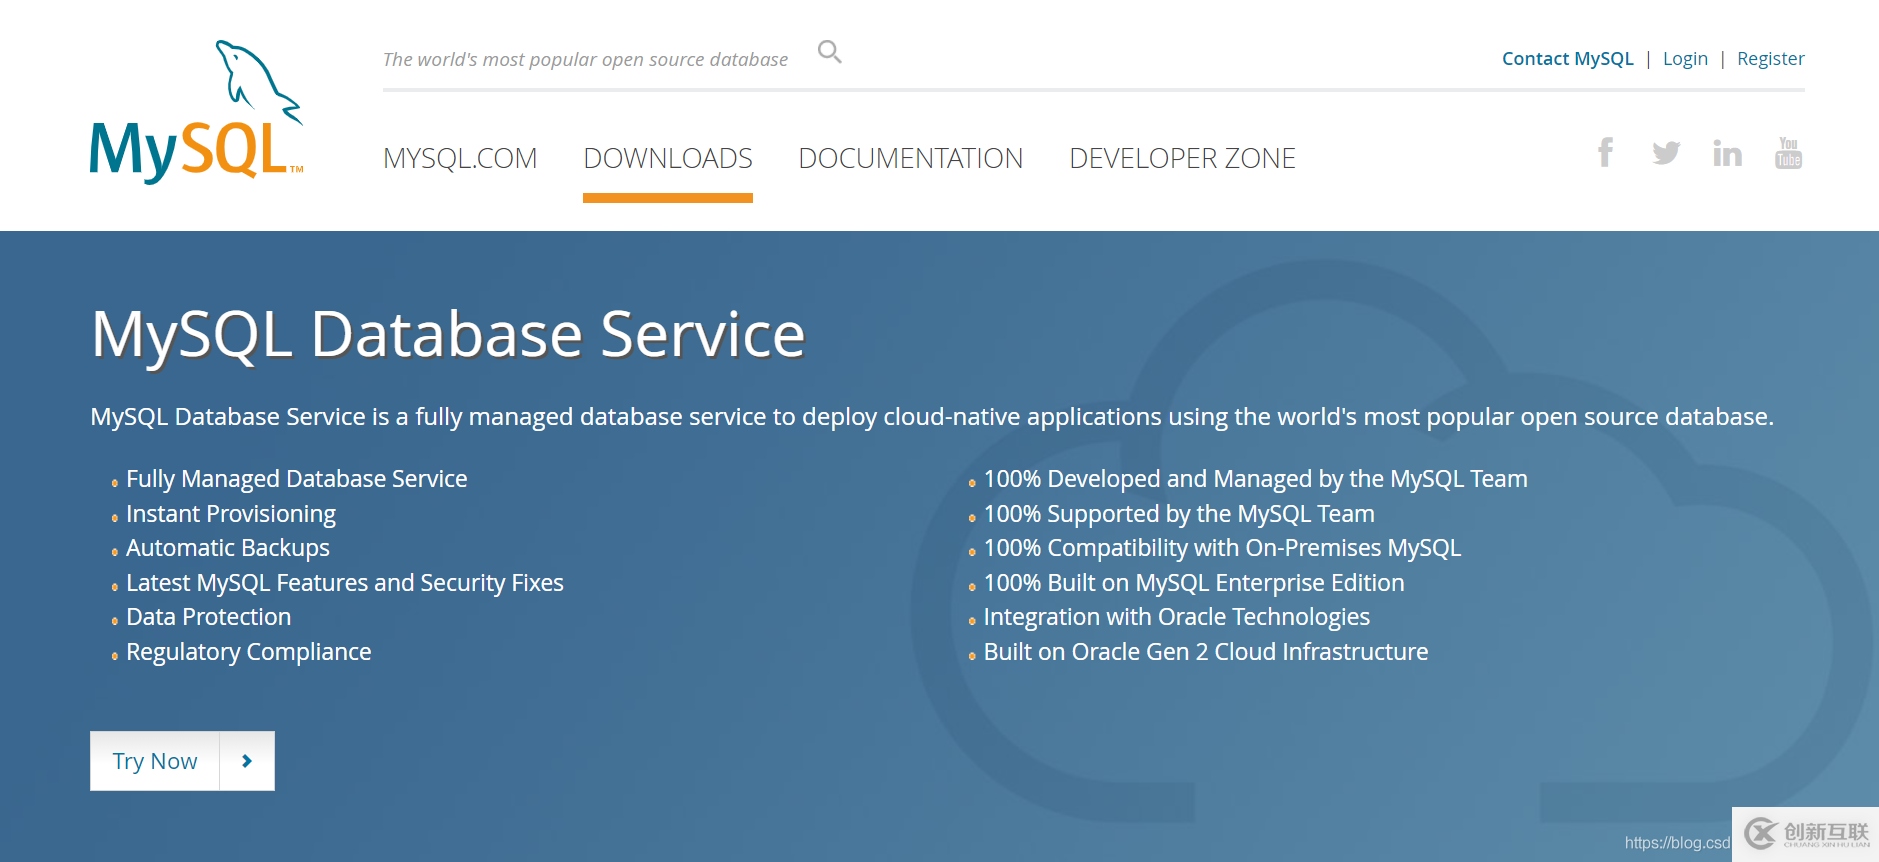Click the search tagline field

pos(585,60)
